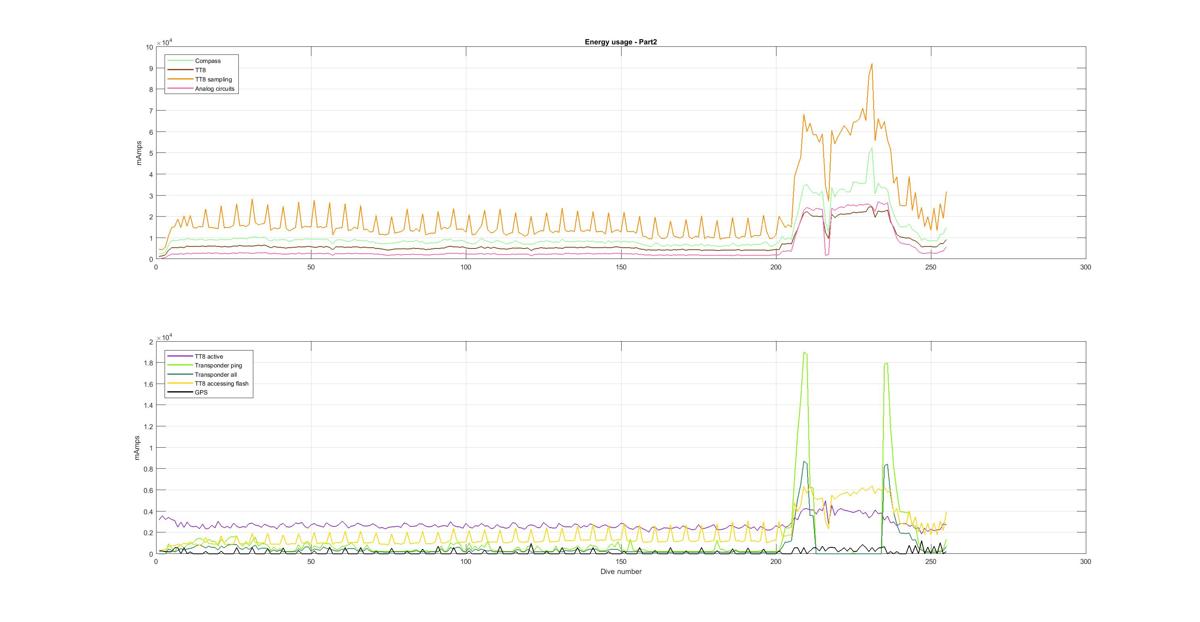Click y-axis tick '3' on the top plot
1200x622 pixels.
pyautogui.click(x=151, y=196)
